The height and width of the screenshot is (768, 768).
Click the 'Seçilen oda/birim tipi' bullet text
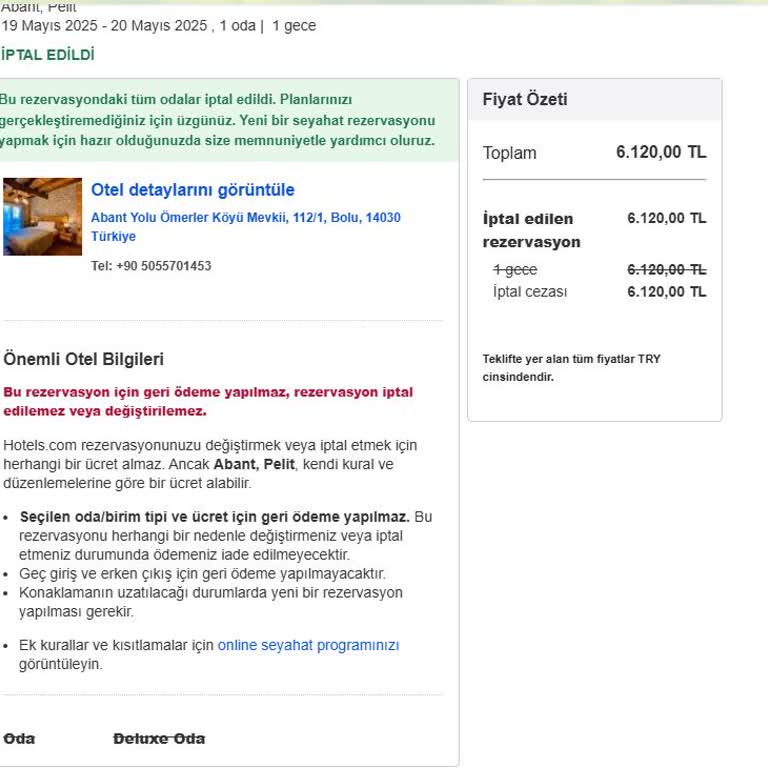[214, 517]
